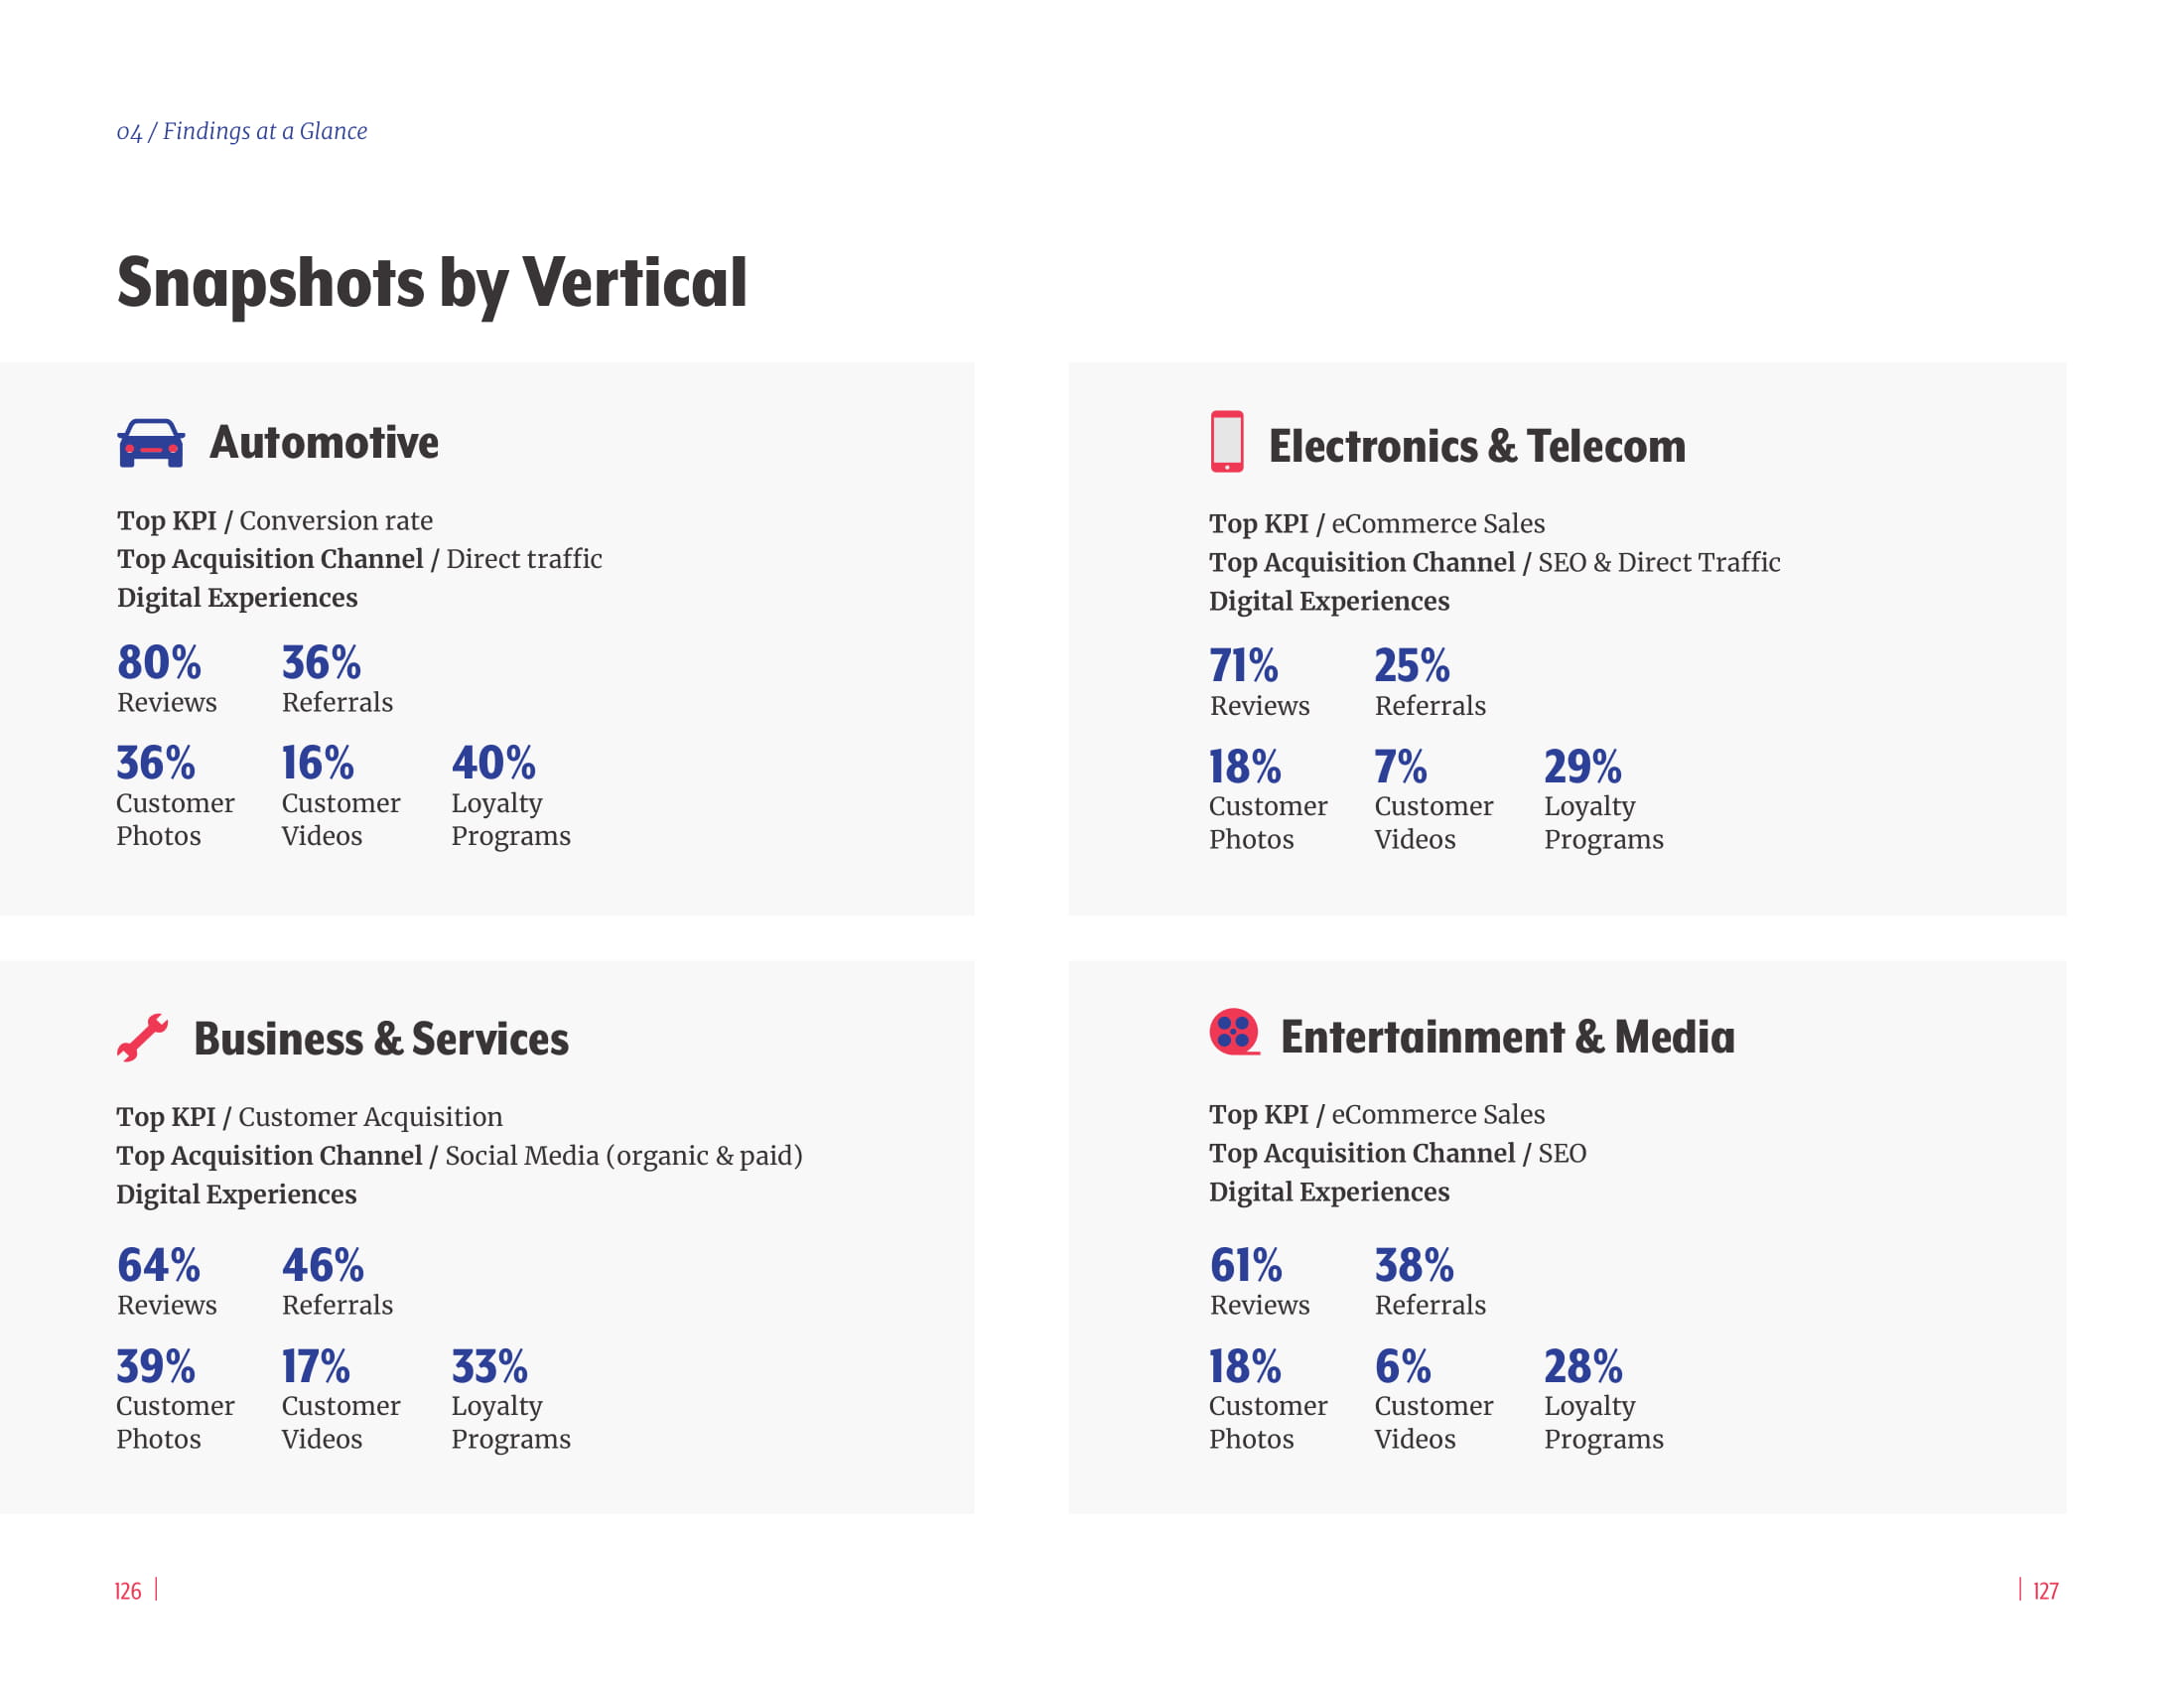This screenshot has height=1688, width=2184.
Task: Click the "Social Media (organic & paid)" channel text
Action: [624, 1156]
